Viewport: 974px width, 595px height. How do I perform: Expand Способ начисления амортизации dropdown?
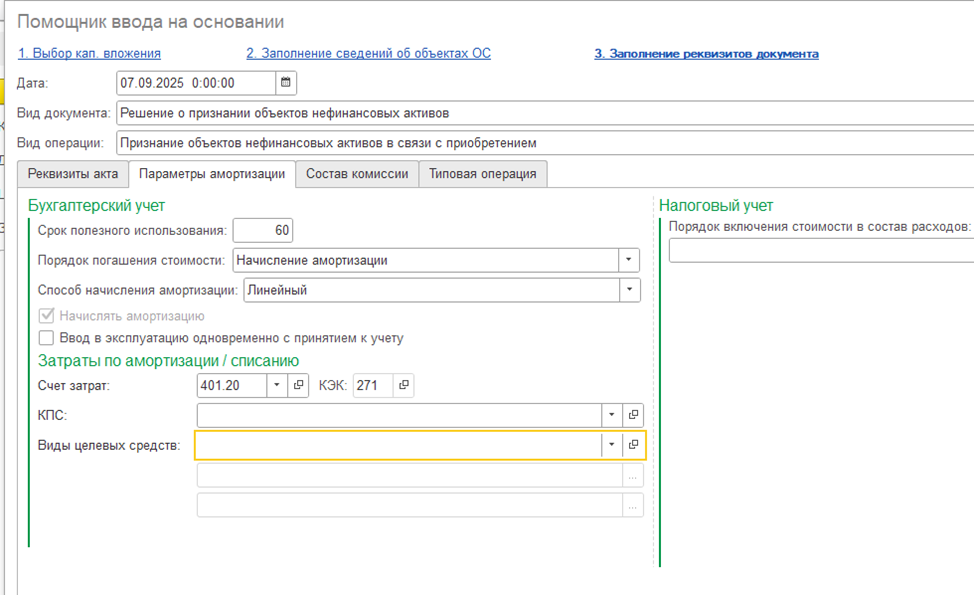coord(629,290)
